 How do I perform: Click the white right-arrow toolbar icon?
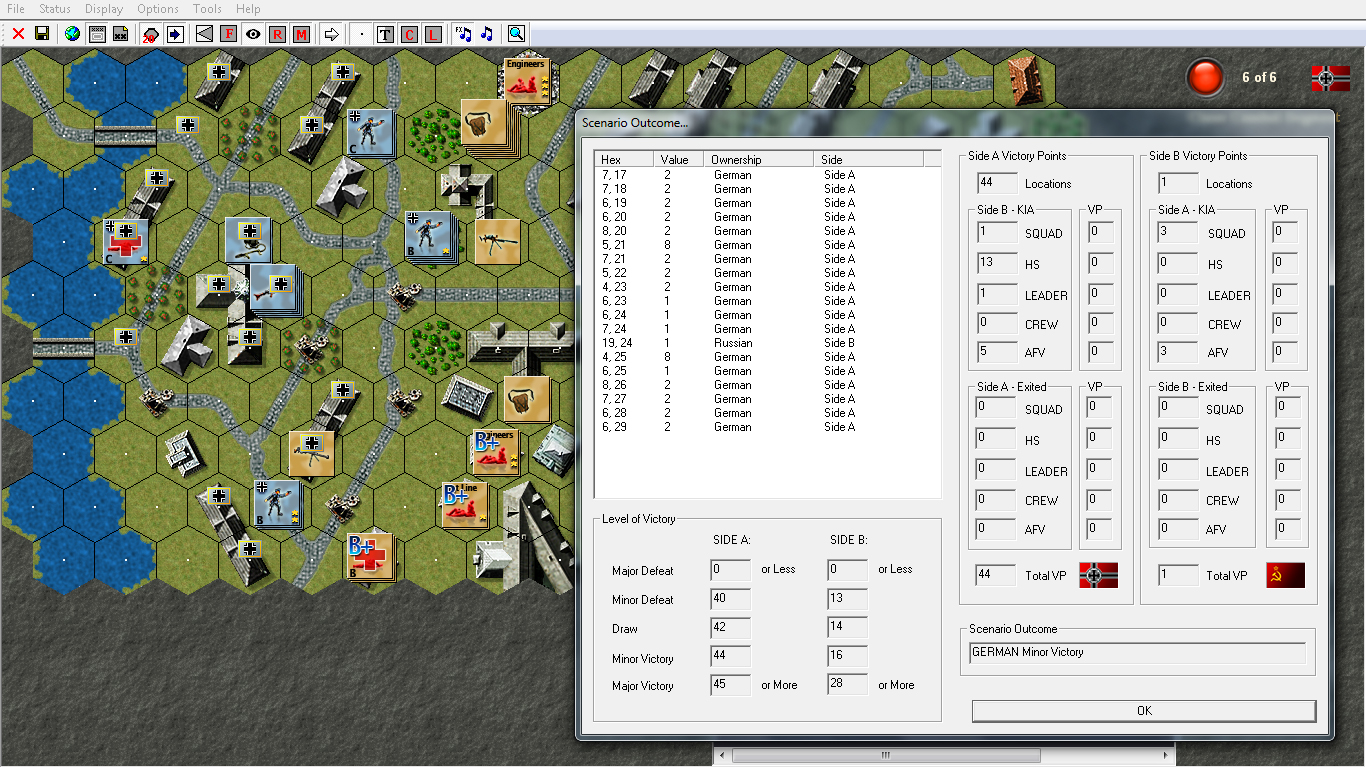coord(332,34)
